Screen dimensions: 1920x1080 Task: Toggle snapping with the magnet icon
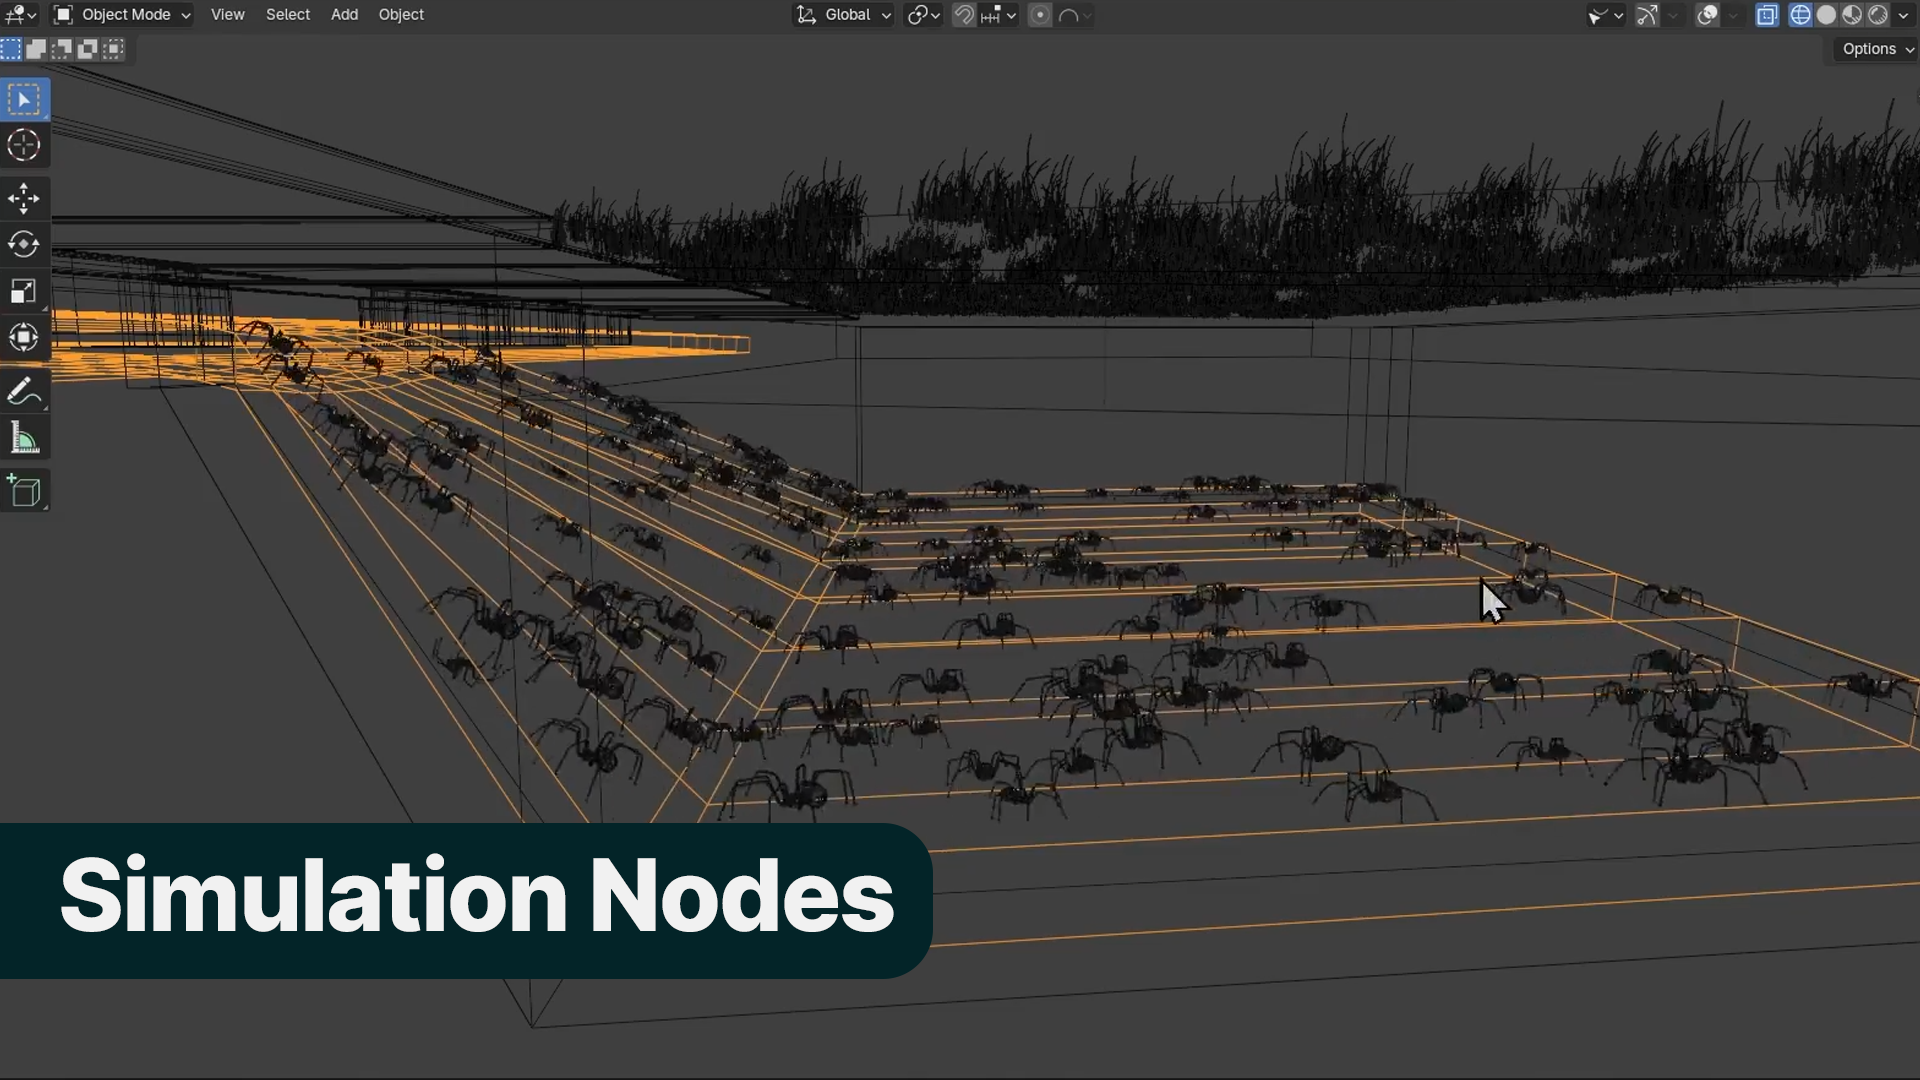tap(964, 15)
